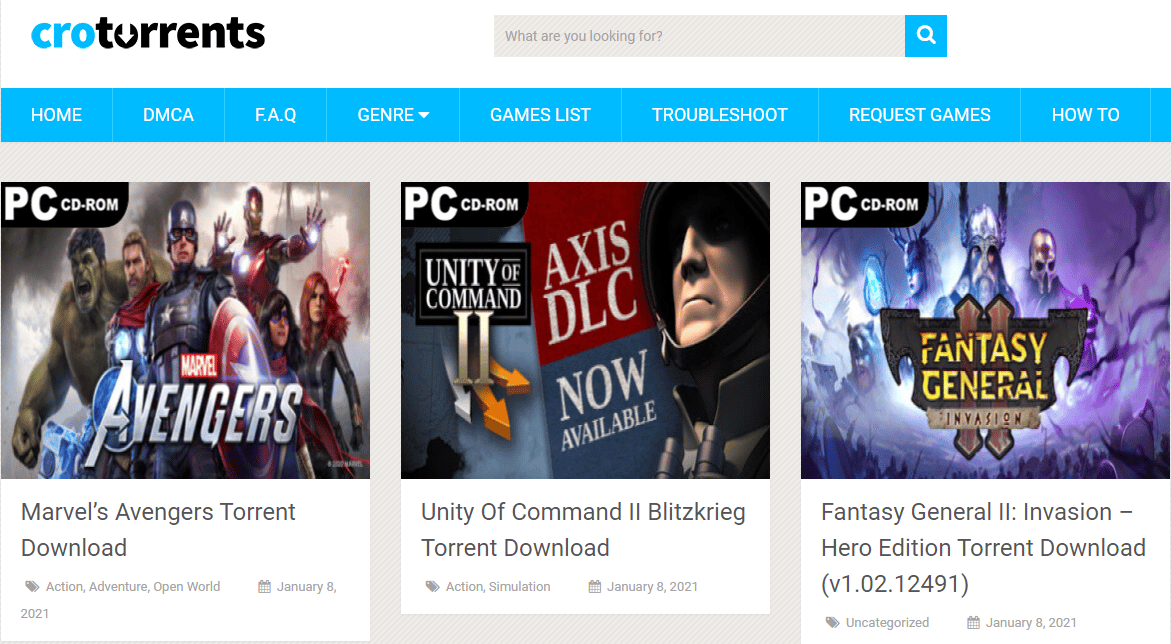
Task: Click the tag icon beside Action, Adventure
Action: pyautogui.click(x=33, y=587)
